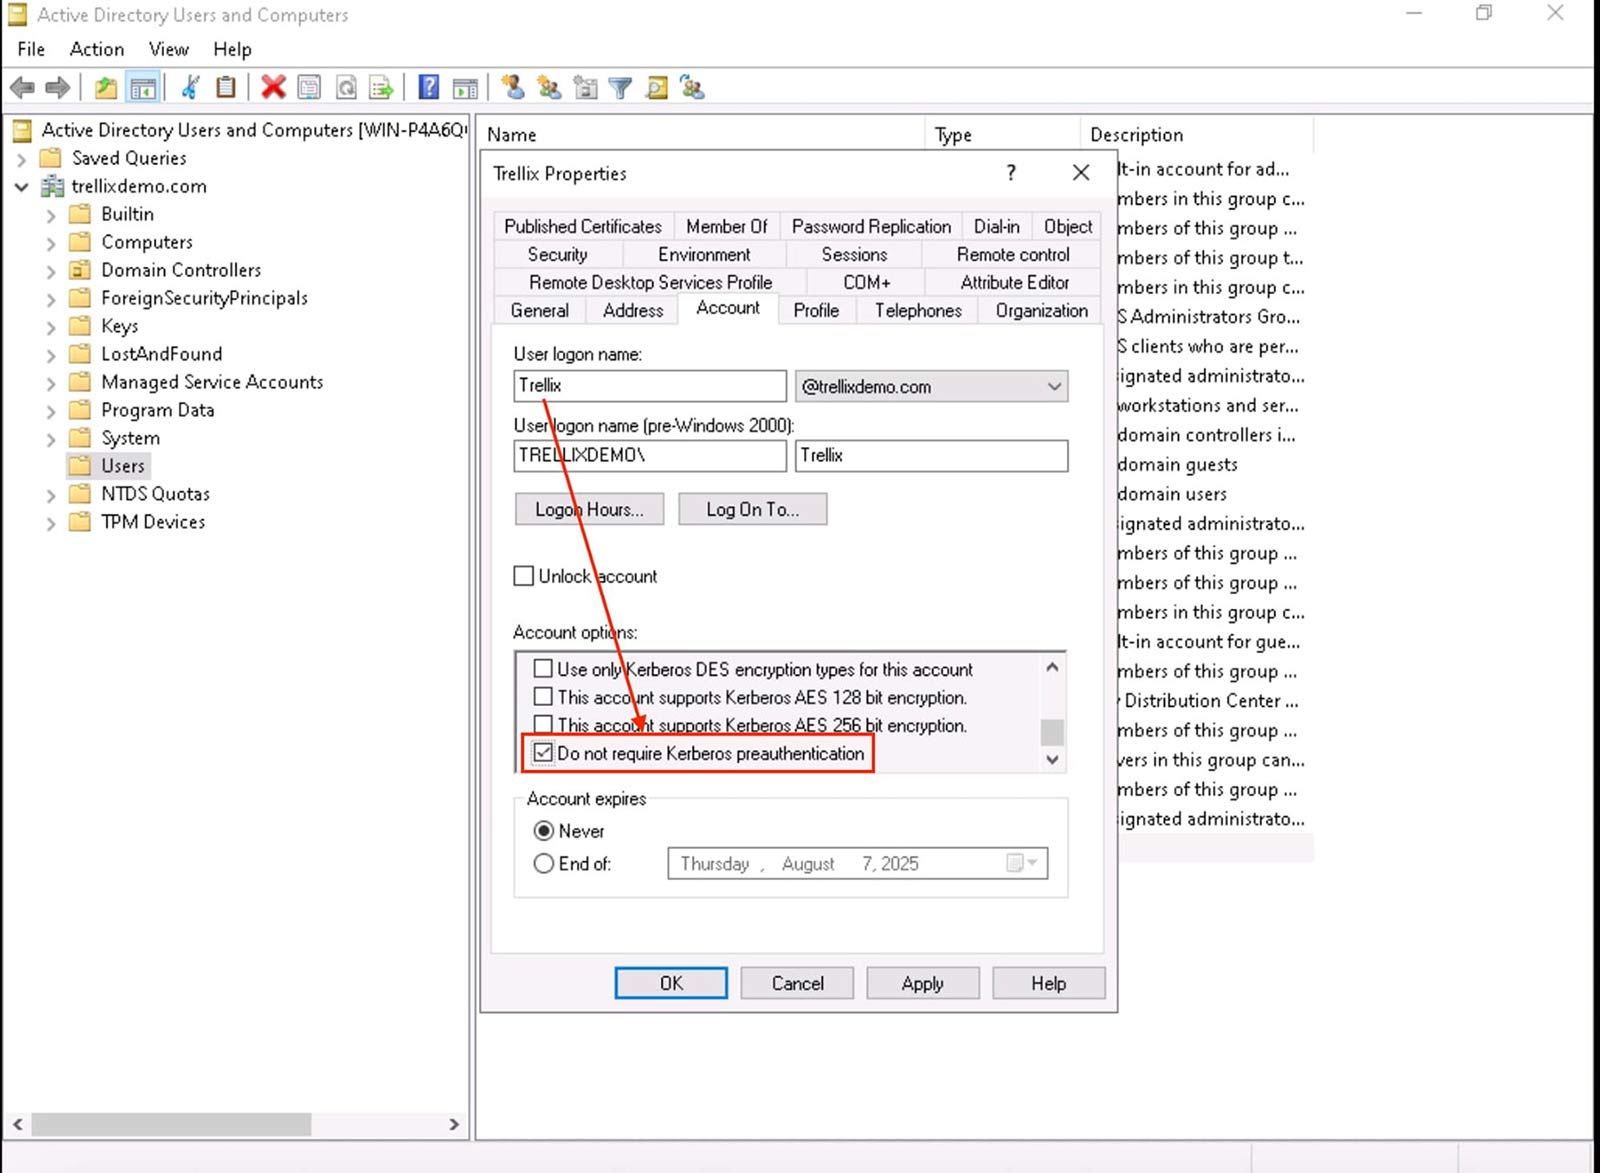The height and width of the screenshot is (1173, 1600).
Task: Click the Up one level folder icon
Action: pyautogui.click(x=105, y=88)
